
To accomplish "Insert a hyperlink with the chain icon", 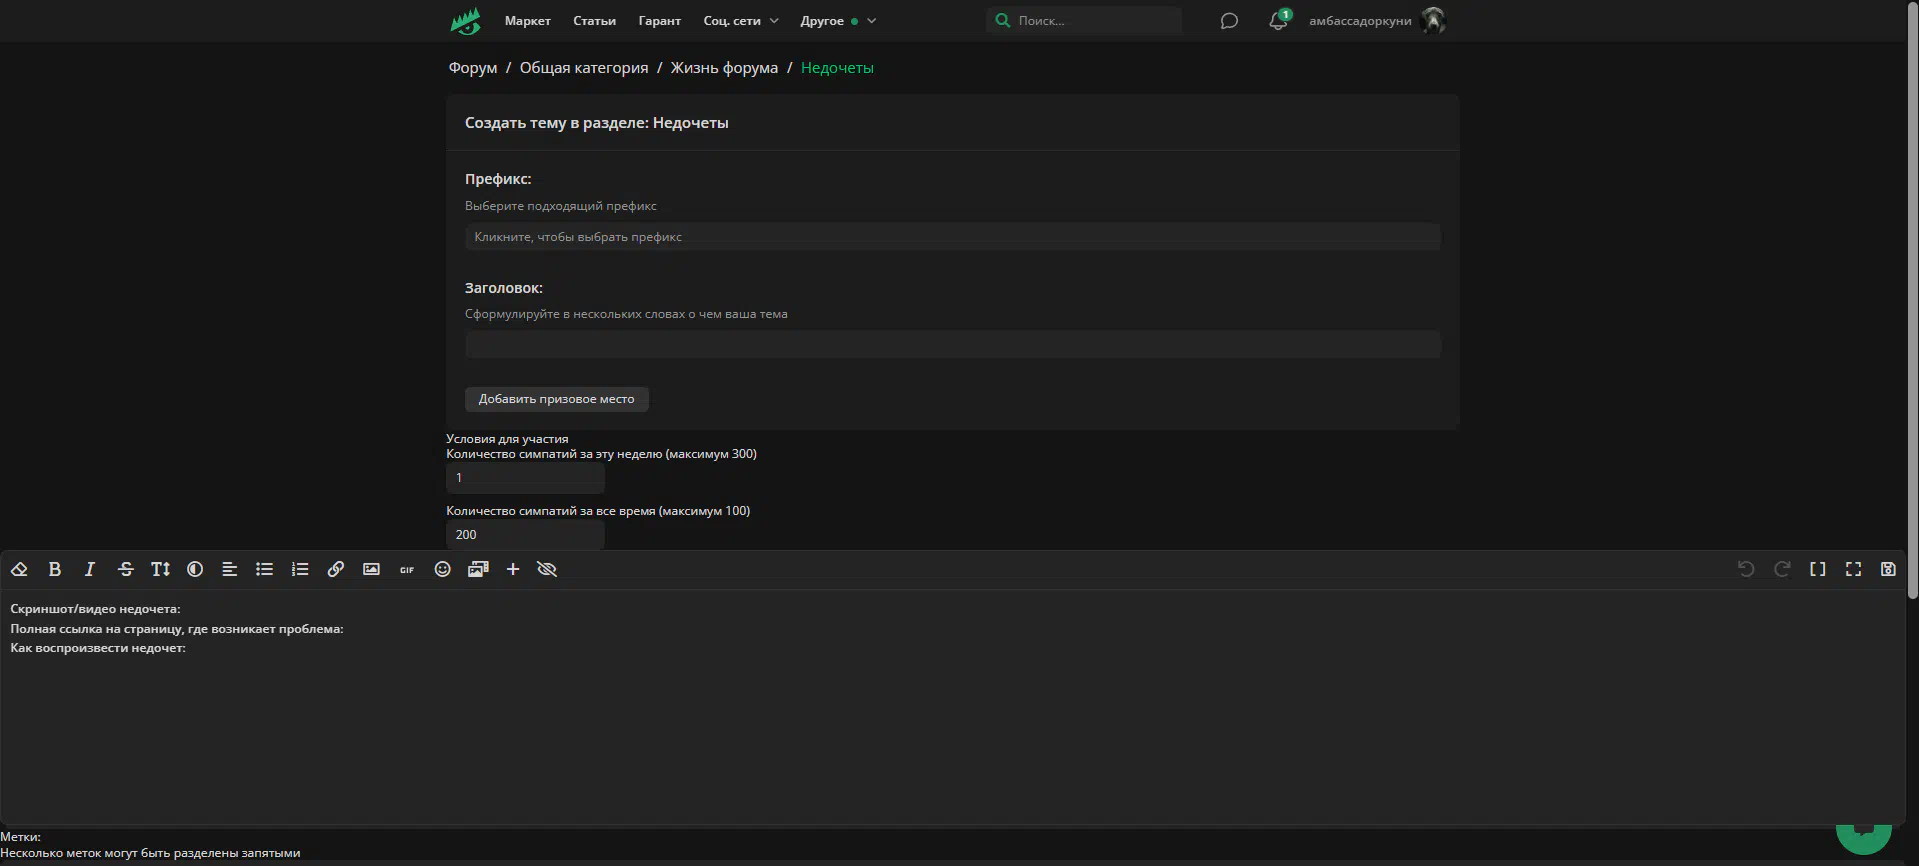I will pyautogui.click(x=336, y=569).
